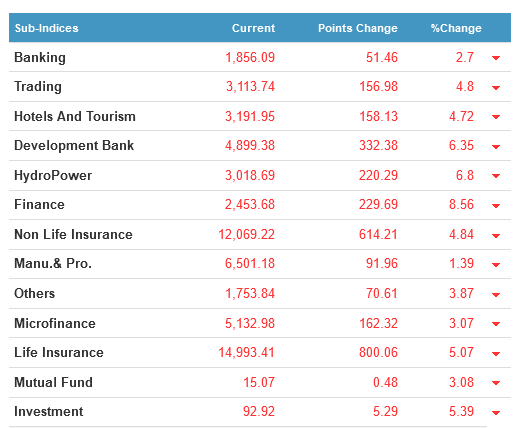Screen dimensions: 519x428
Task: Open the Banking sub-index link
Action: (x=40, y=58)
